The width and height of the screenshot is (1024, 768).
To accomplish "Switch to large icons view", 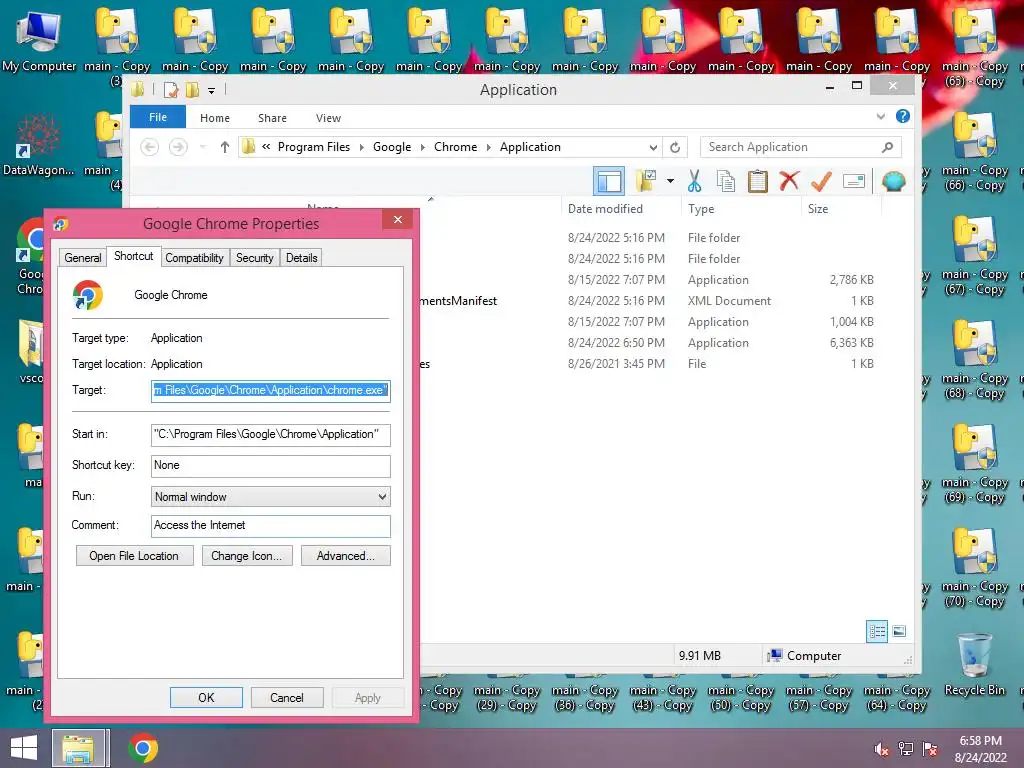I will point(899,631).
